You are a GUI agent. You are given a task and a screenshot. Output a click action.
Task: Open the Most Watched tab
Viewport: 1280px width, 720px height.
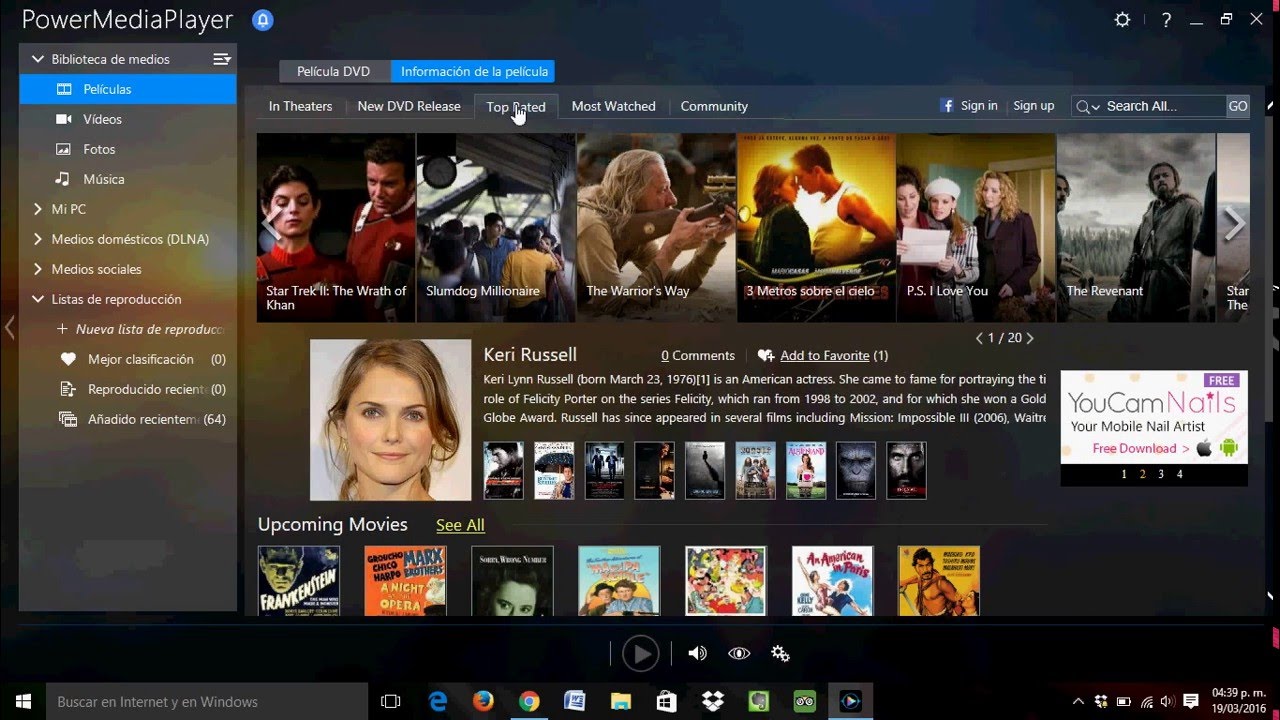(613, 106)
